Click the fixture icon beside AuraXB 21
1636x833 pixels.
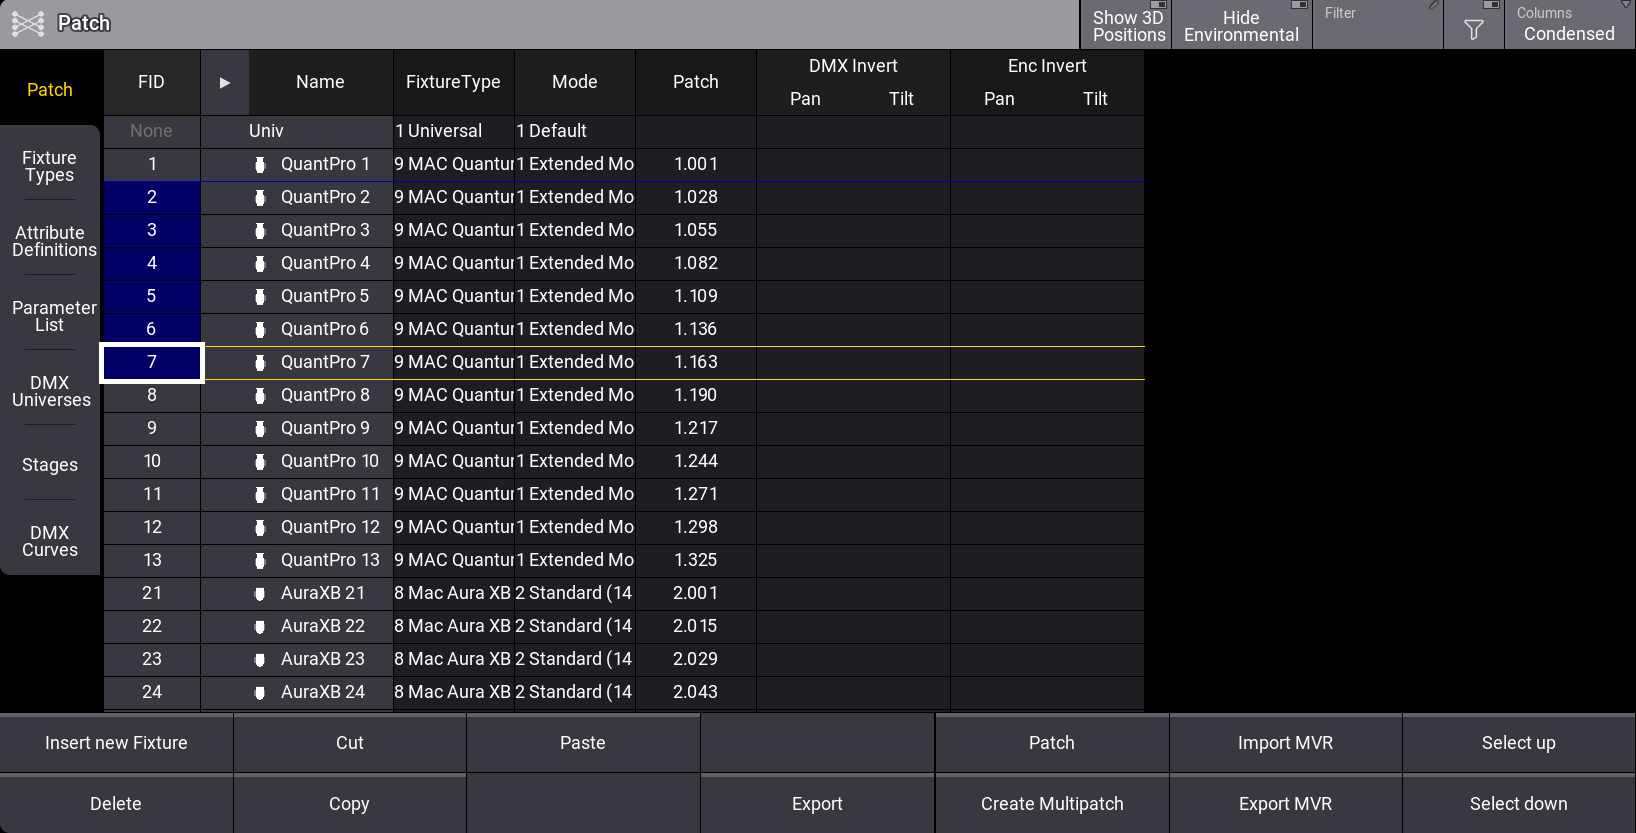pyautogui.click(x=260, y=594)
